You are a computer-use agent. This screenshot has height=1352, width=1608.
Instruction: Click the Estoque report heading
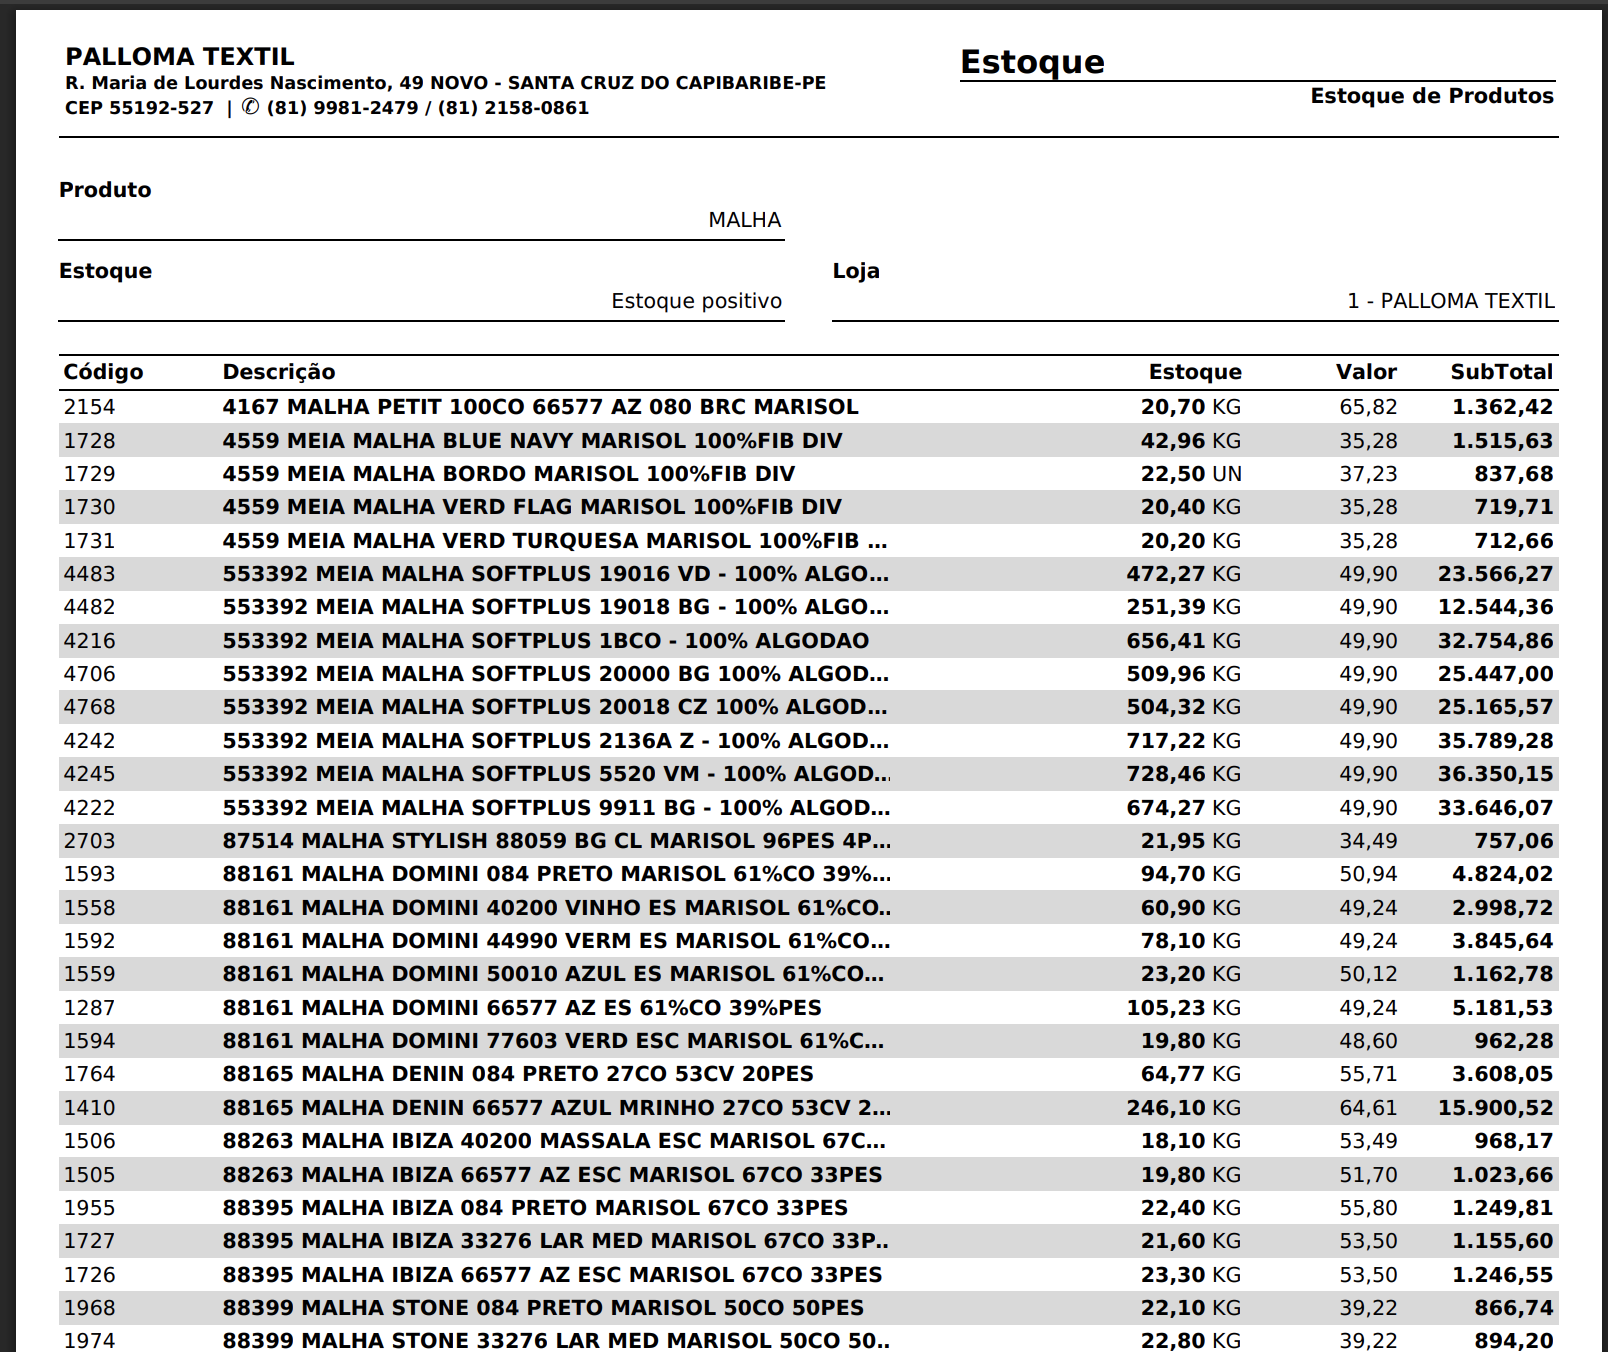point(1031,62)
